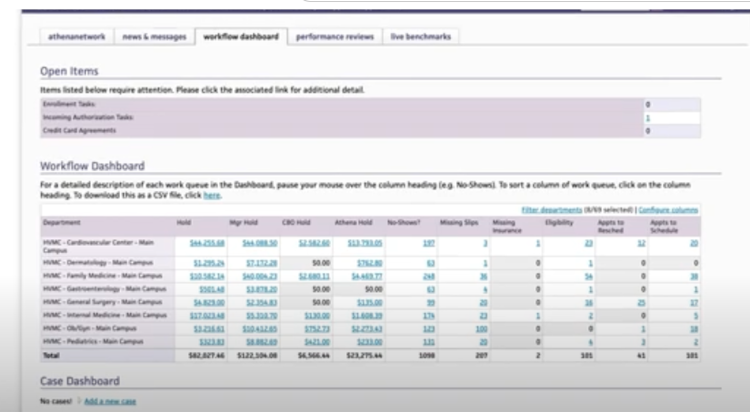Open General Surgery Hold amount $4,829.00
The image size is (750, 412).
[x=209, y=302]
